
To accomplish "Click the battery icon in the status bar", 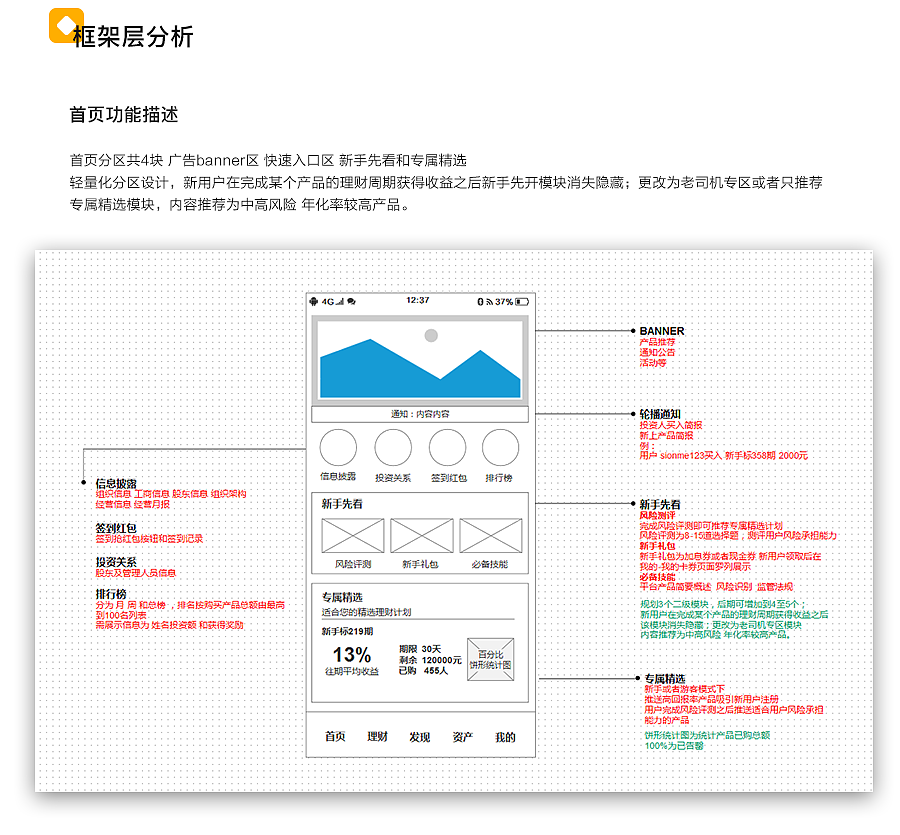I will tap(523, 301).
